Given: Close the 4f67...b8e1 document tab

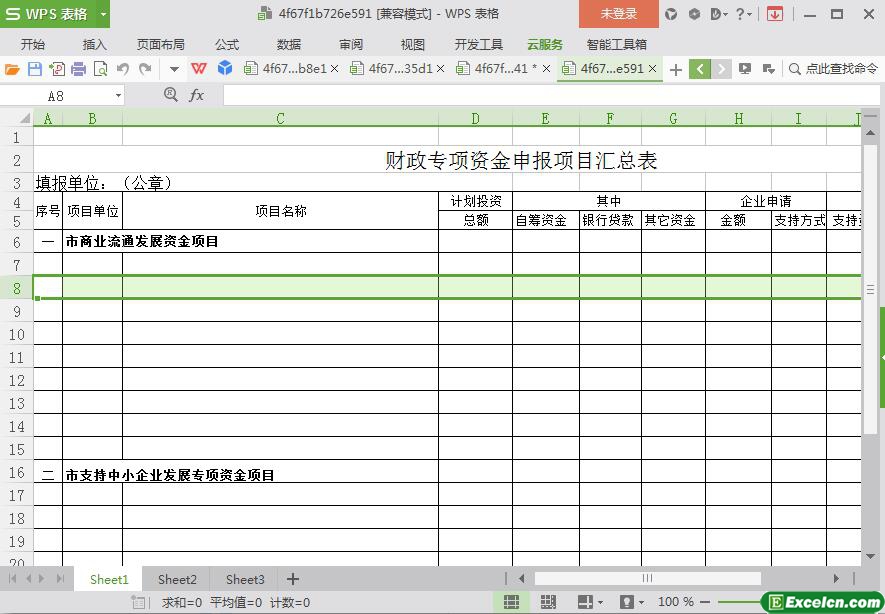Looking at the screenshot, I should click(335, 69).
